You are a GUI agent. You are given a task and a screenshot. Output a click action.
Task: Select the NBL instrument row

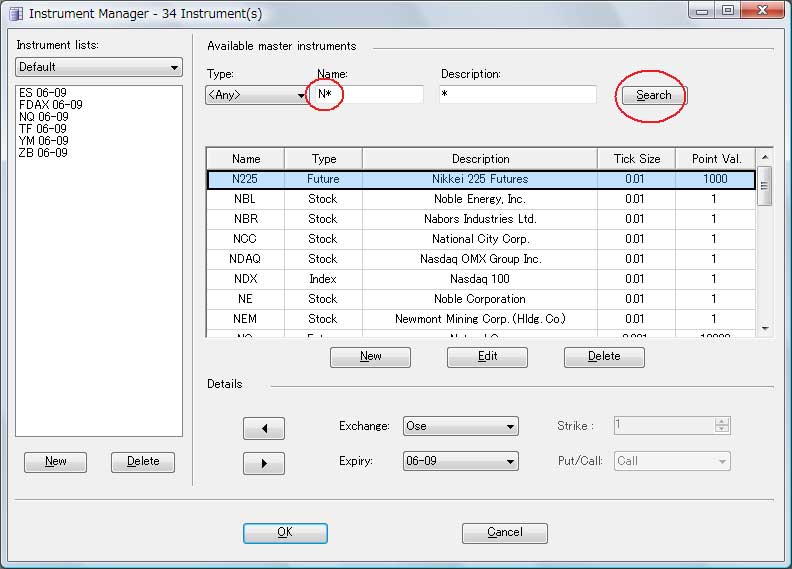tap(481, 199)
